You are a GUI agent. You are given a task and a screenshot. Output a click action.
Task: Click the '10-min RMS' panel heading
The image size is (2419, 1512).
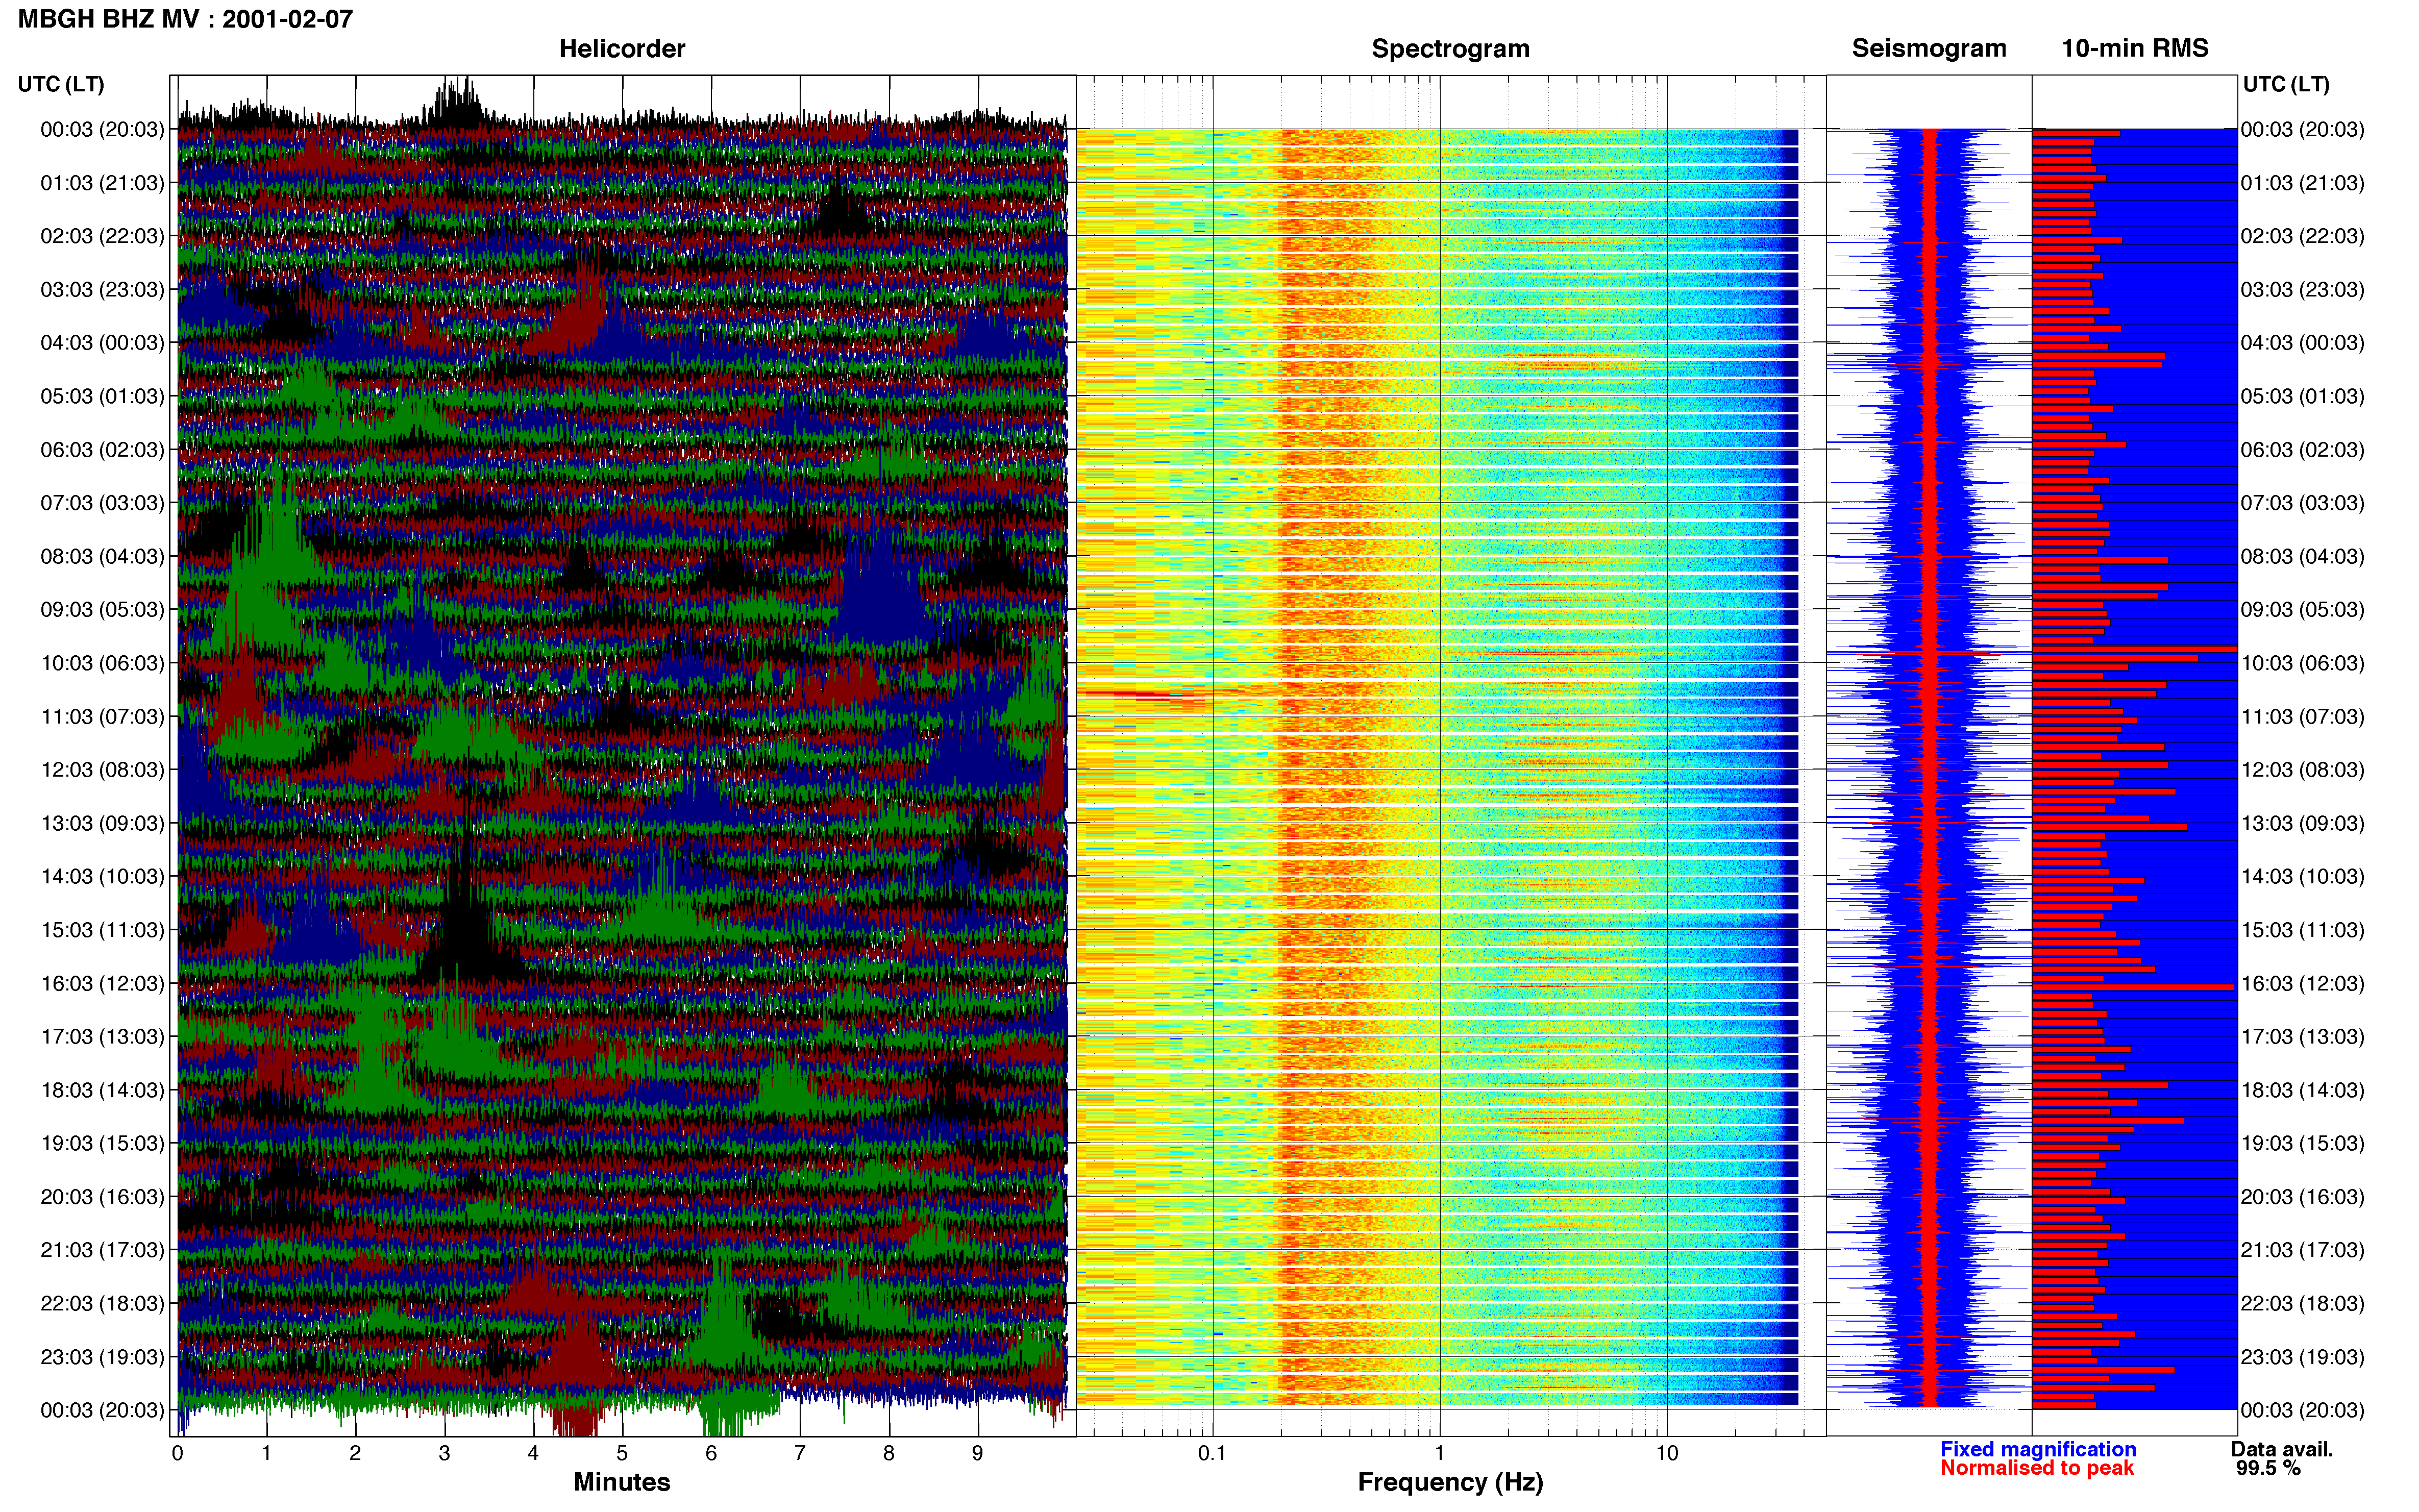pyautogui.click(x=2135, y=49)
